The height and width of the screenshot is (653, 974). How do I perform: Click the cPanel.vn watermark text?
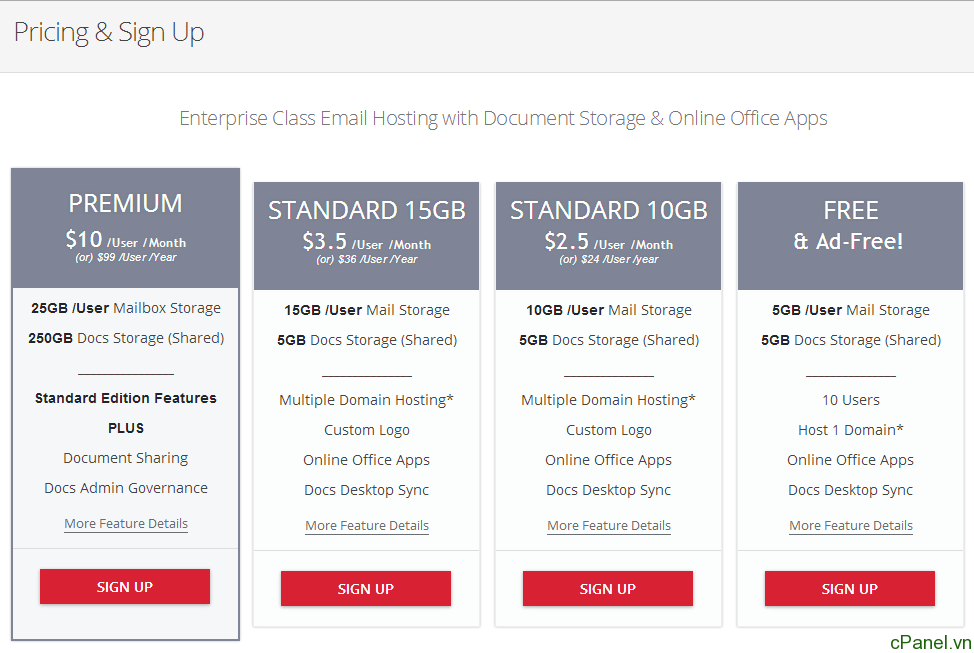[930, 642]
